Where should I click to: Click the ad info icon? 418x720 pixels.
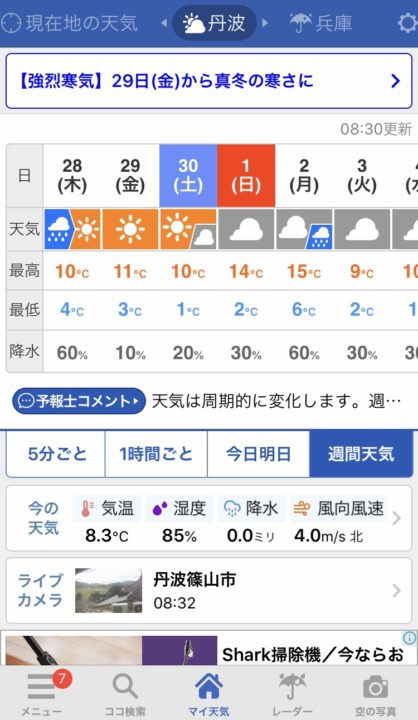(409, 638)
